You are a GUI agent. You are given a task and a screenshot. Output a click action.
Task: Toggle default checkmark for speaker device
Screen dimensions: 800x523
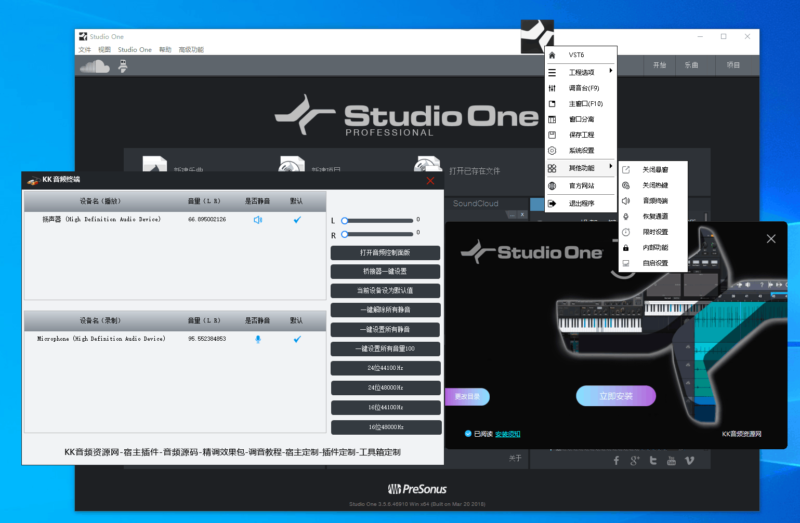[296, 219]
